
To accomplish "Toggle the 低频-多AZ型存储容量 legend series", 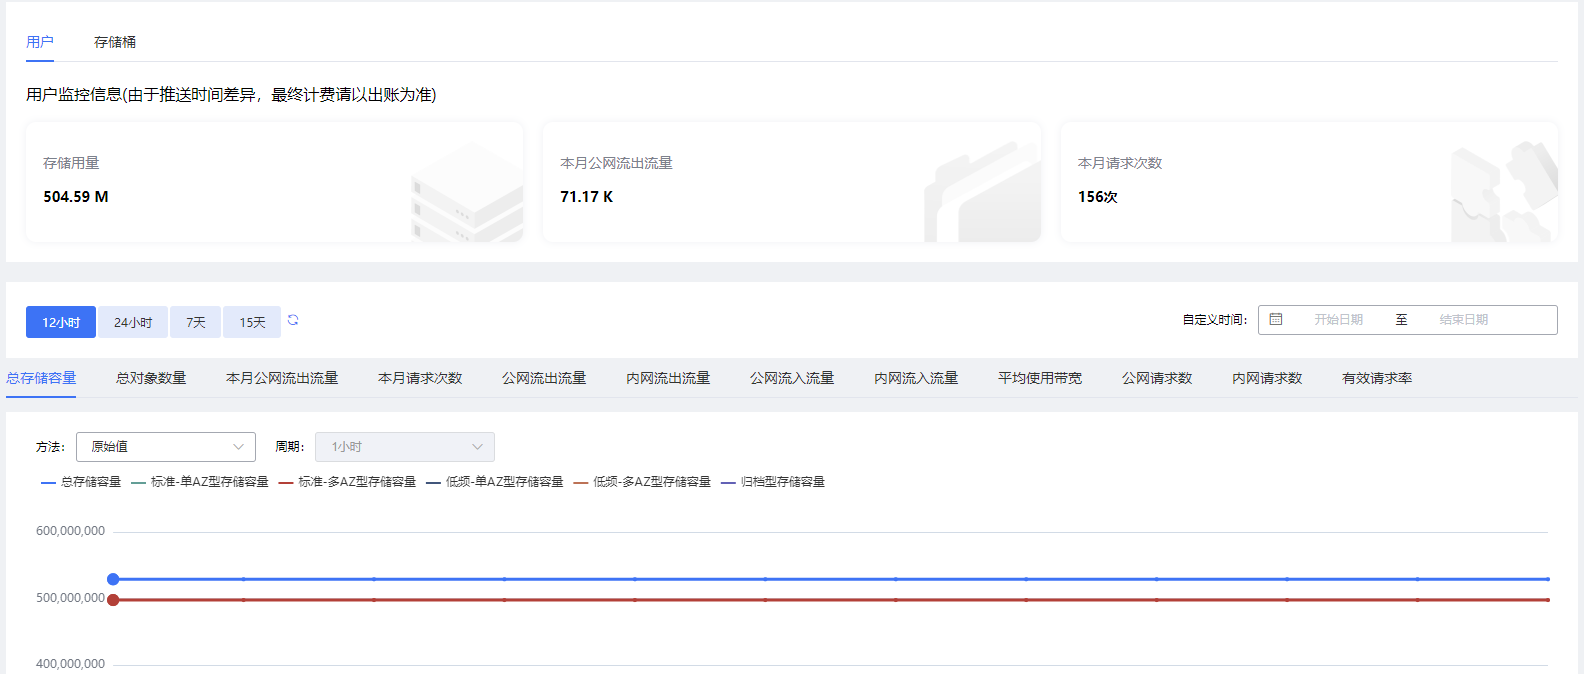I will pos(642,482).
